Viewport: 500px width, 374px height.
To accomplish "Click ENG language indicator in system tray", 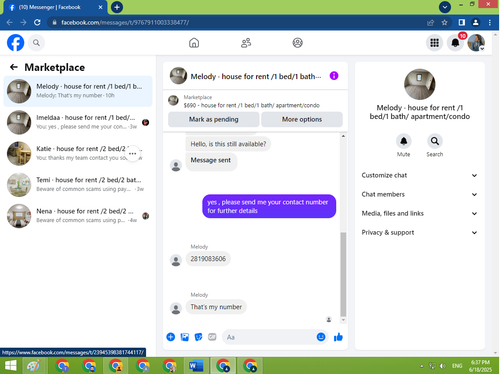I will coord(457,366).
